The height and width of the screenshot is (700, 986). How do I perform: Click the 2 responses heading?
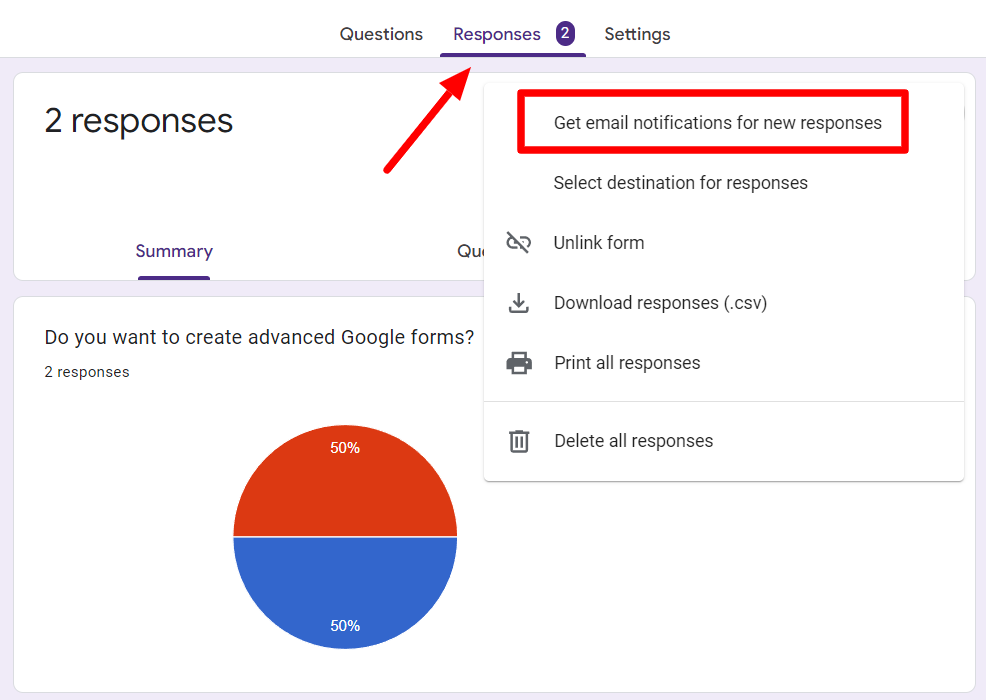(x=138, y=121)
